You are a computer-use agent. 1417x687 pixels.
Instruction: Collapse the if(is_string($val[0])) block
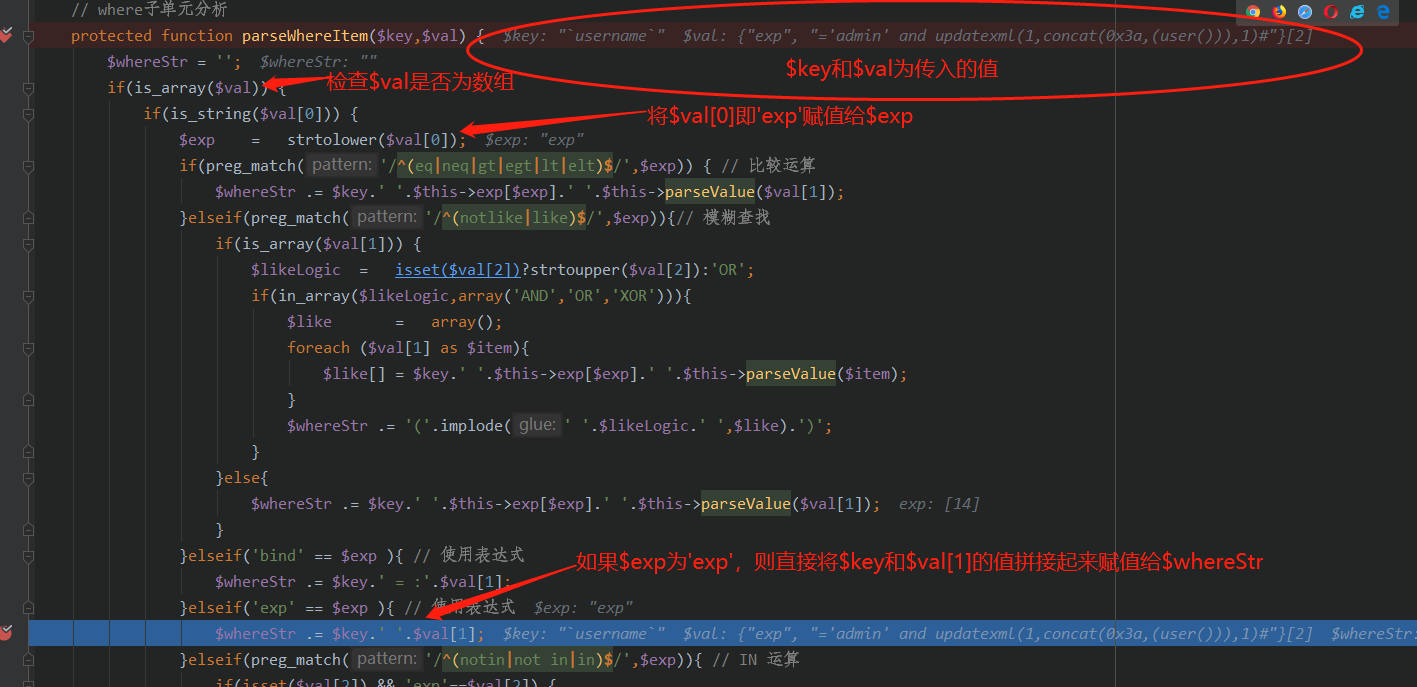29,114
